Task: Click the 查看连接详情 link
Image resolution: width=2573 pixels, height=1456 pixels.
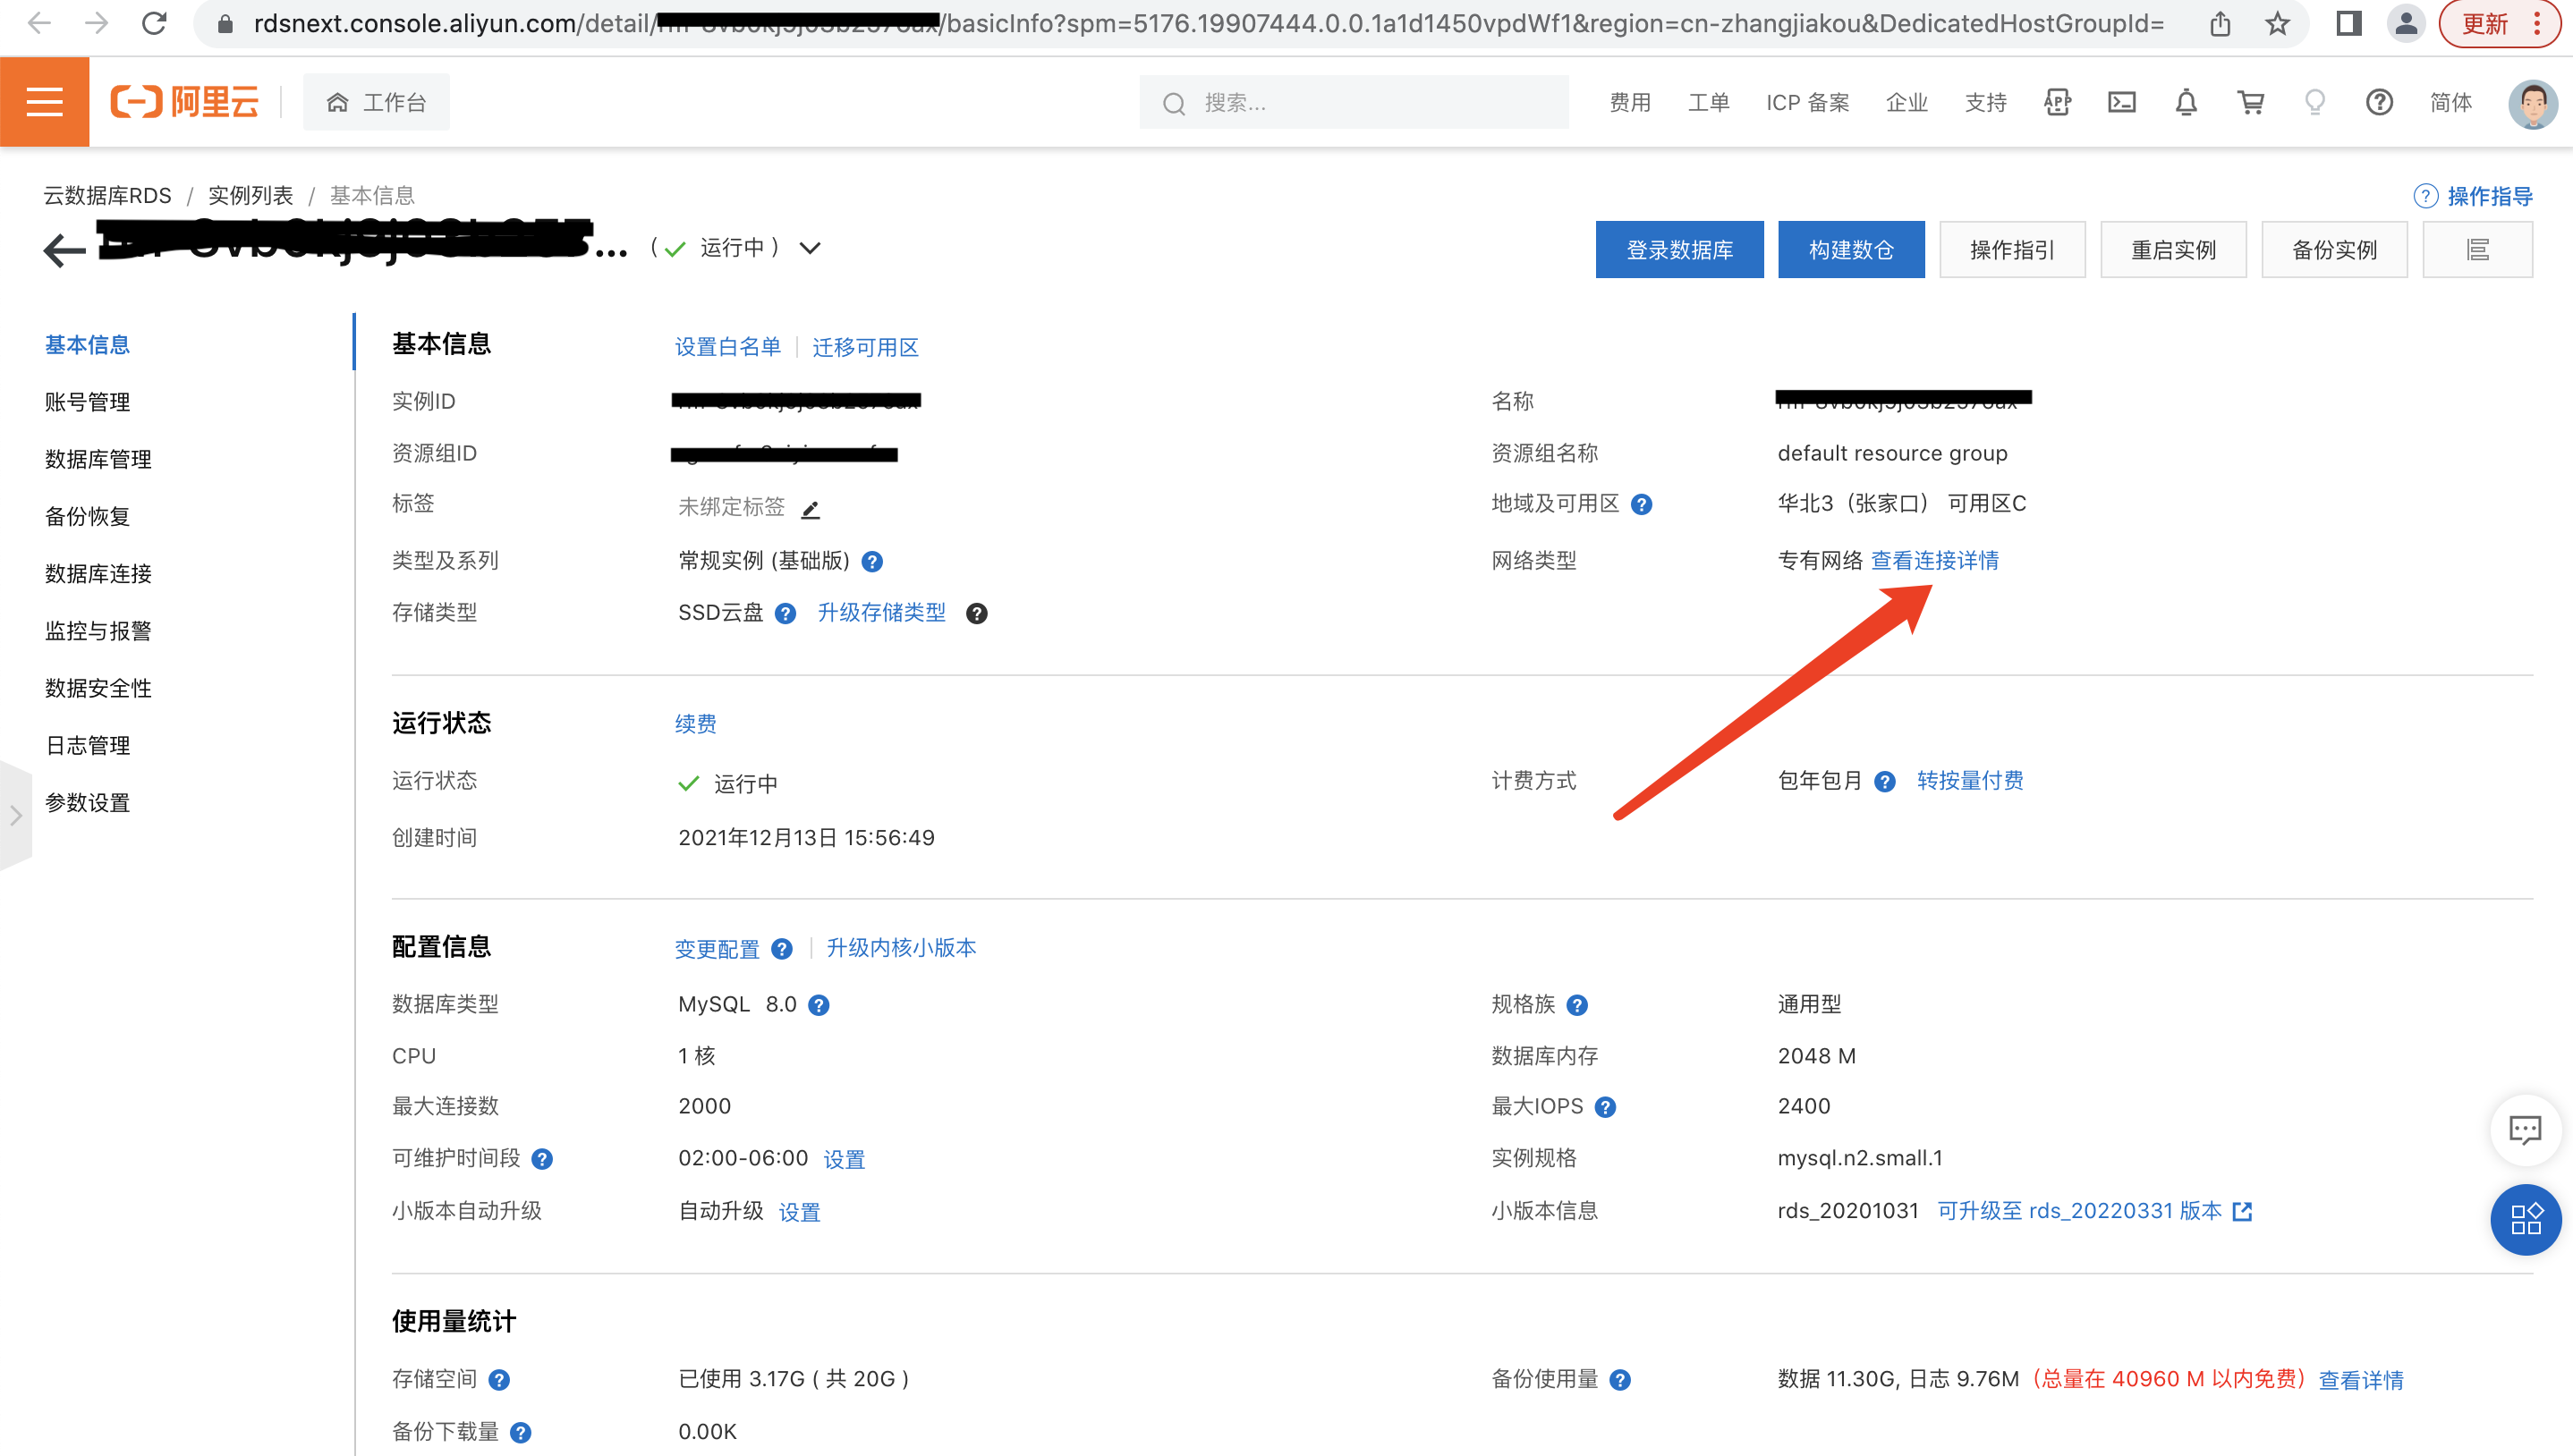Action: tap(1934, 560)
